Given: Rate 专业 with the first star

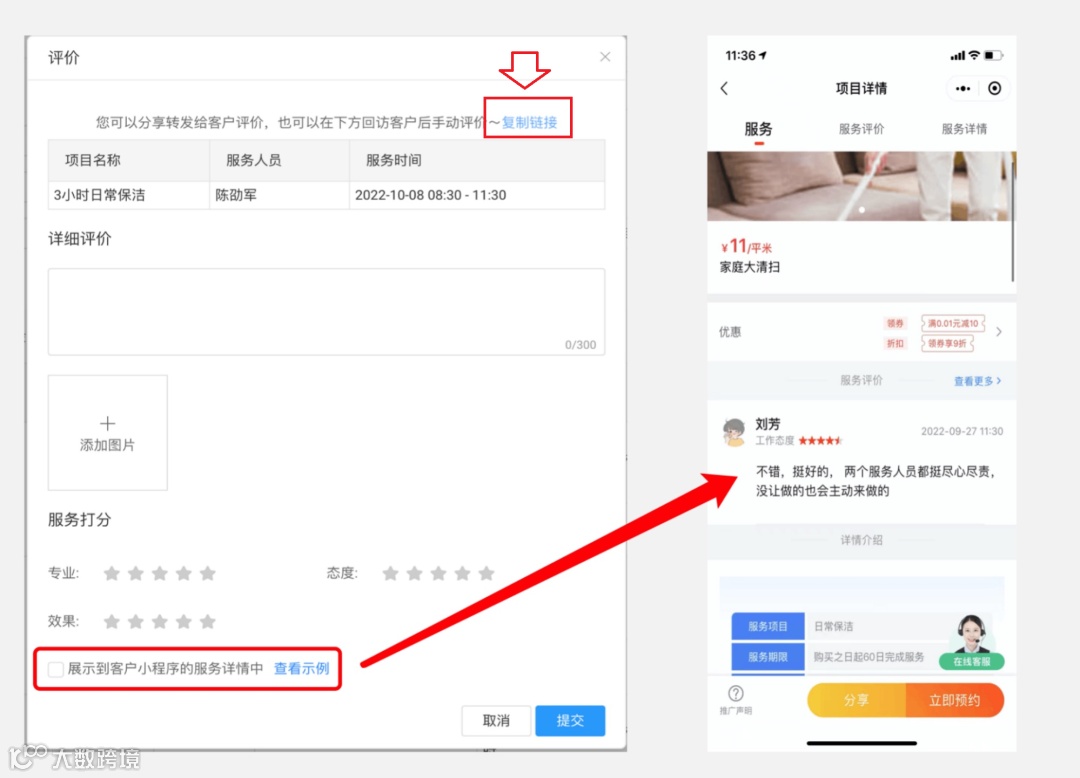Looking at the screenshot, I should [x=112, y=573].
